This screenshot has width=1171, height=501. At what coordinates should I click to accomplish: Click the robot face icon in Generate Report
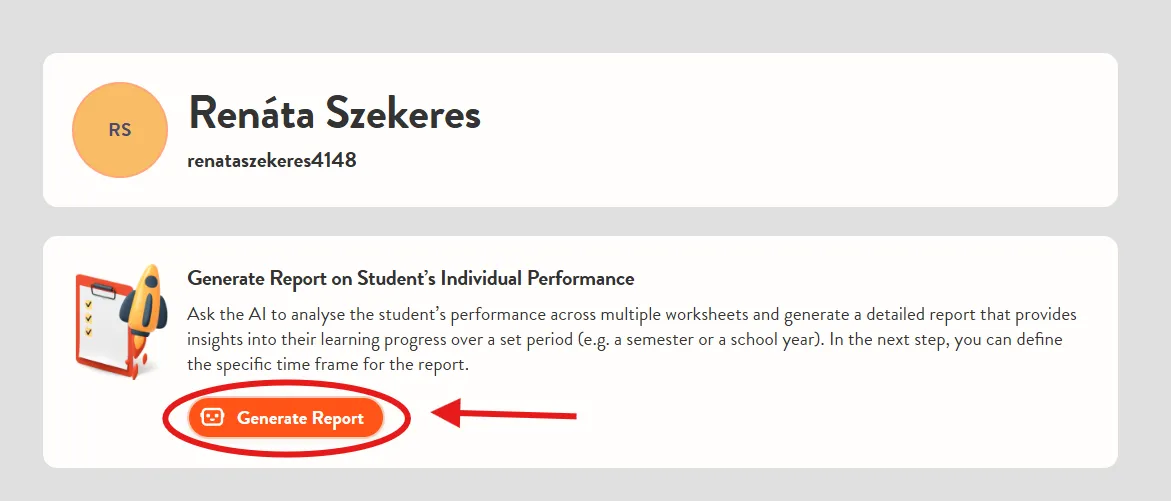point(213,418)
